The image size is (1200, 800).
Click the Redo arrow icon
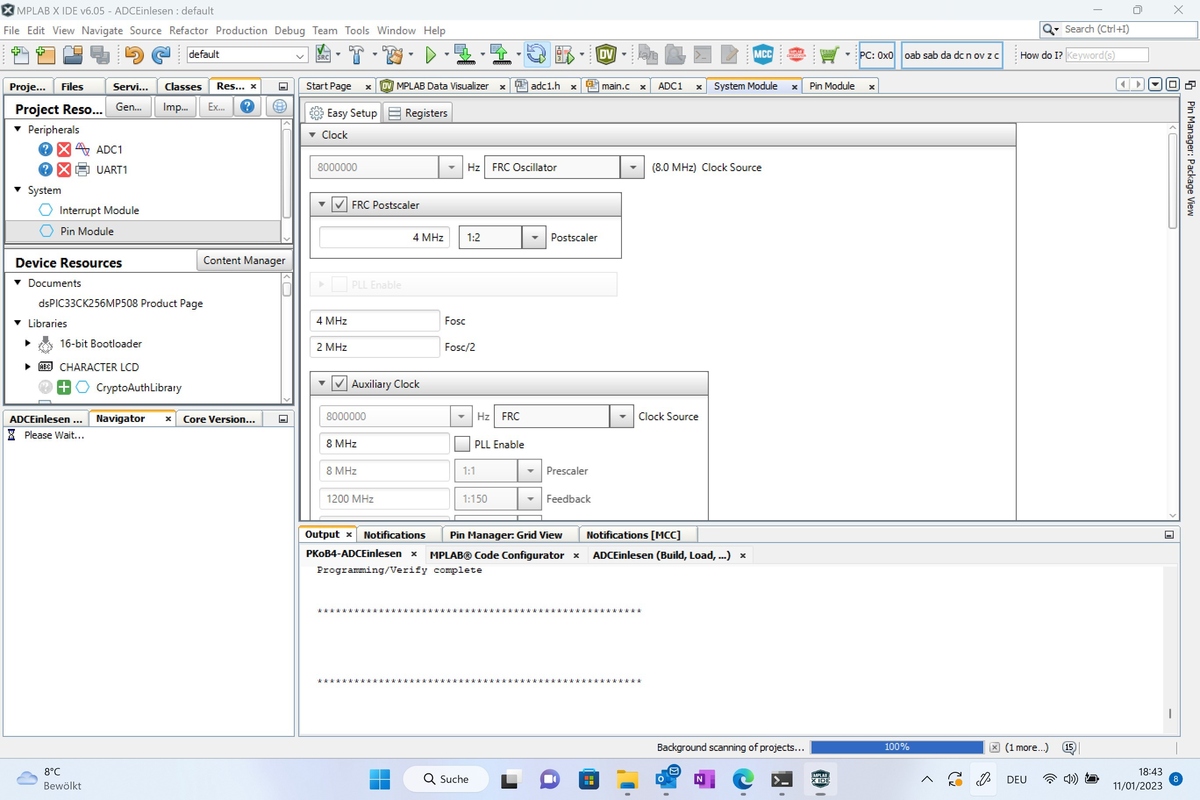tap(161, 55)
